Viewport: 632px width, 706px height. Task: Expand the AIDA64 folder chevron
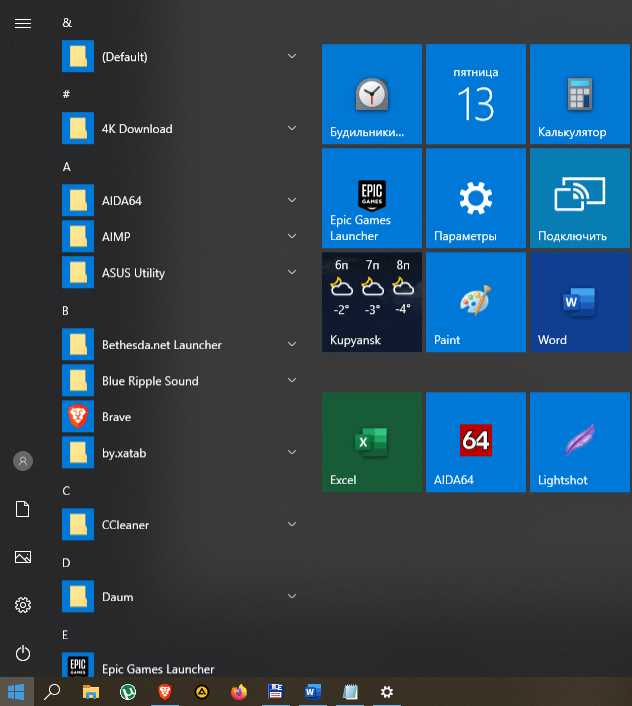292,200
